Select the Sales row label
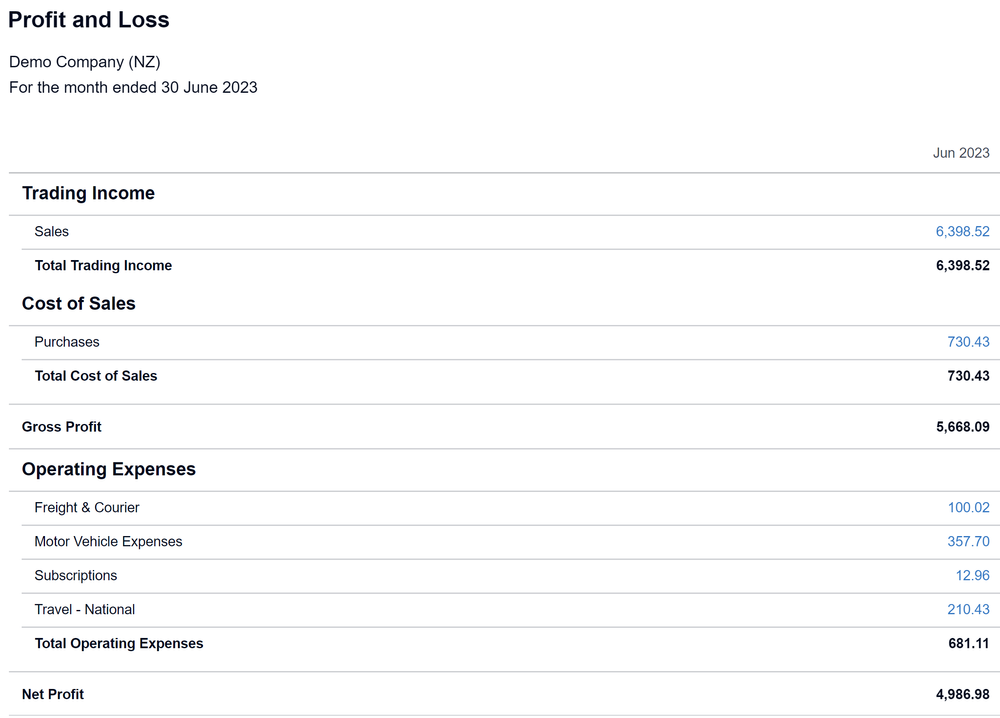Viewport: 1000px width, 718px height. click(52, 232)
